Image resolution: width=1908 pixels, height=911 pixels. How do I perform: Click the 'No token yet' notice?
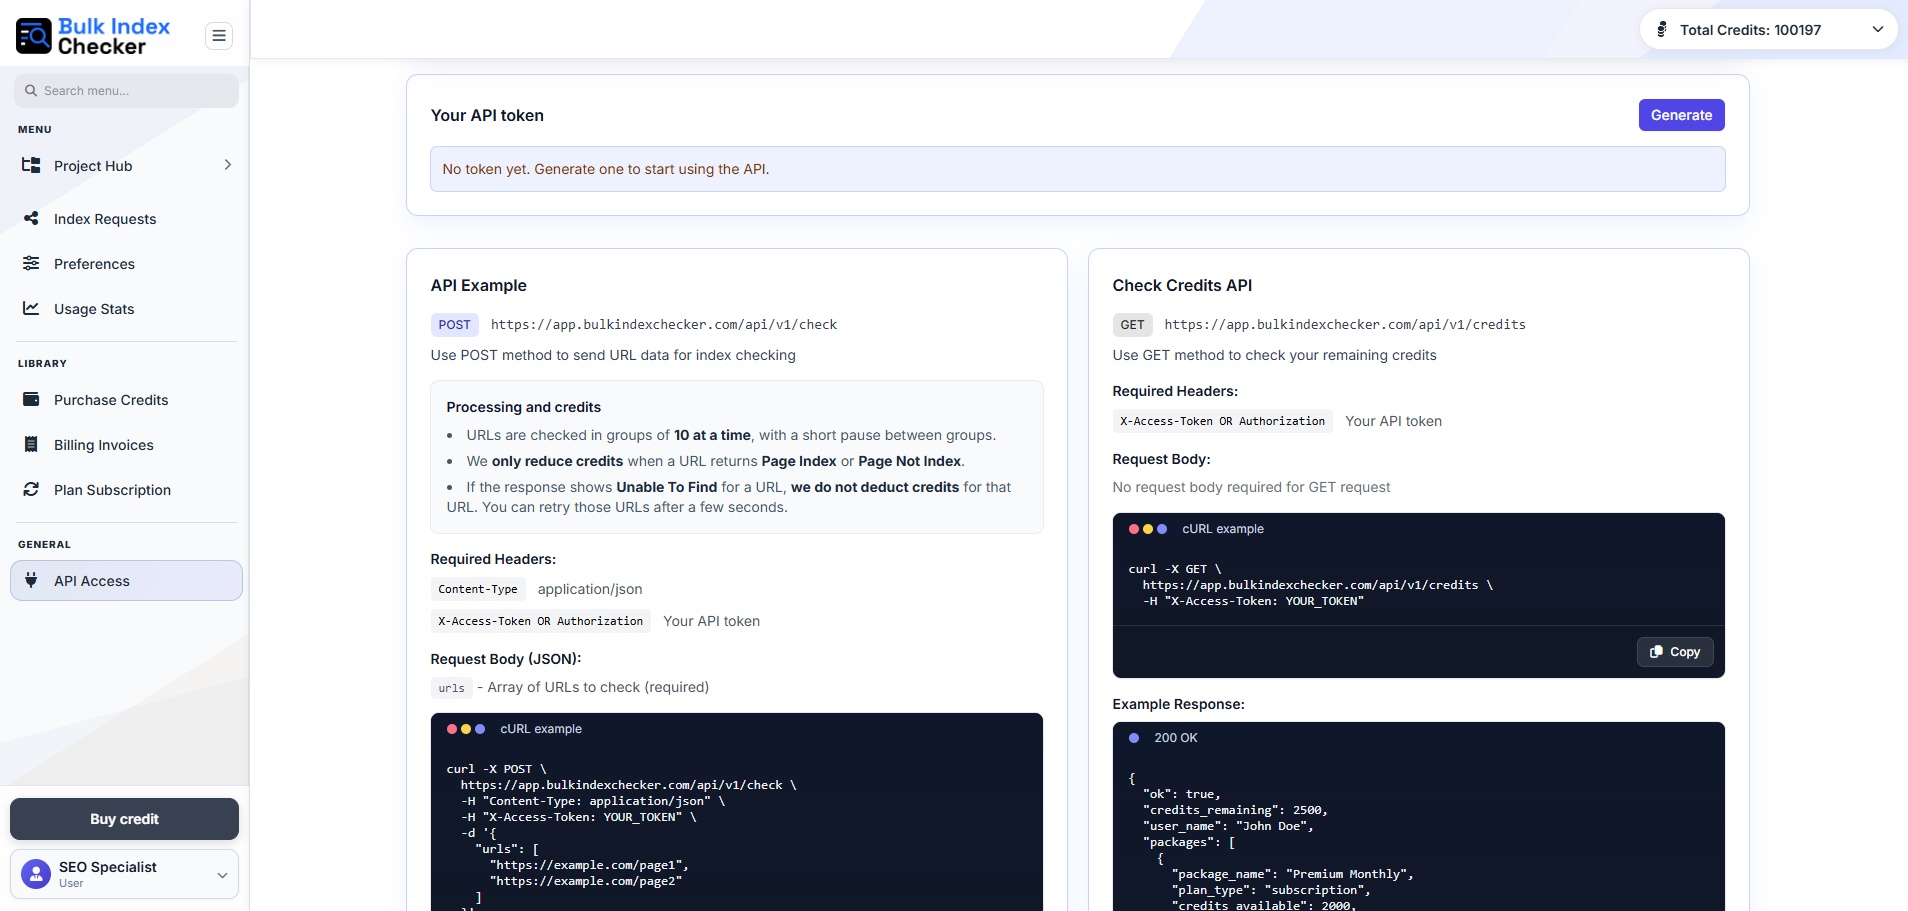point(1077,169)
